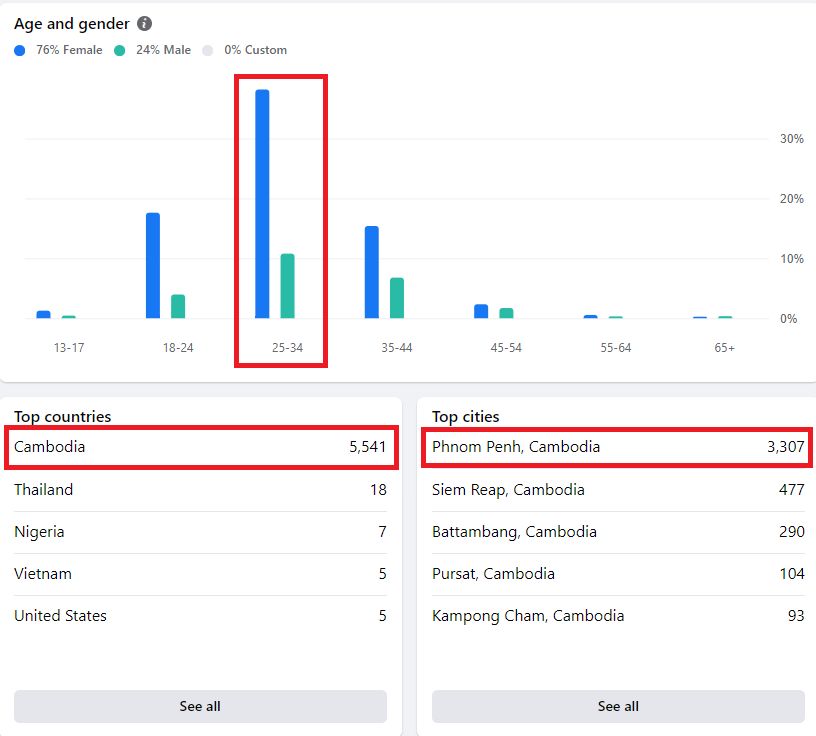The image size is (816, 736).
Task: Click the green Male legend dot
Action: pyautogui.click(x=120, y=50)
